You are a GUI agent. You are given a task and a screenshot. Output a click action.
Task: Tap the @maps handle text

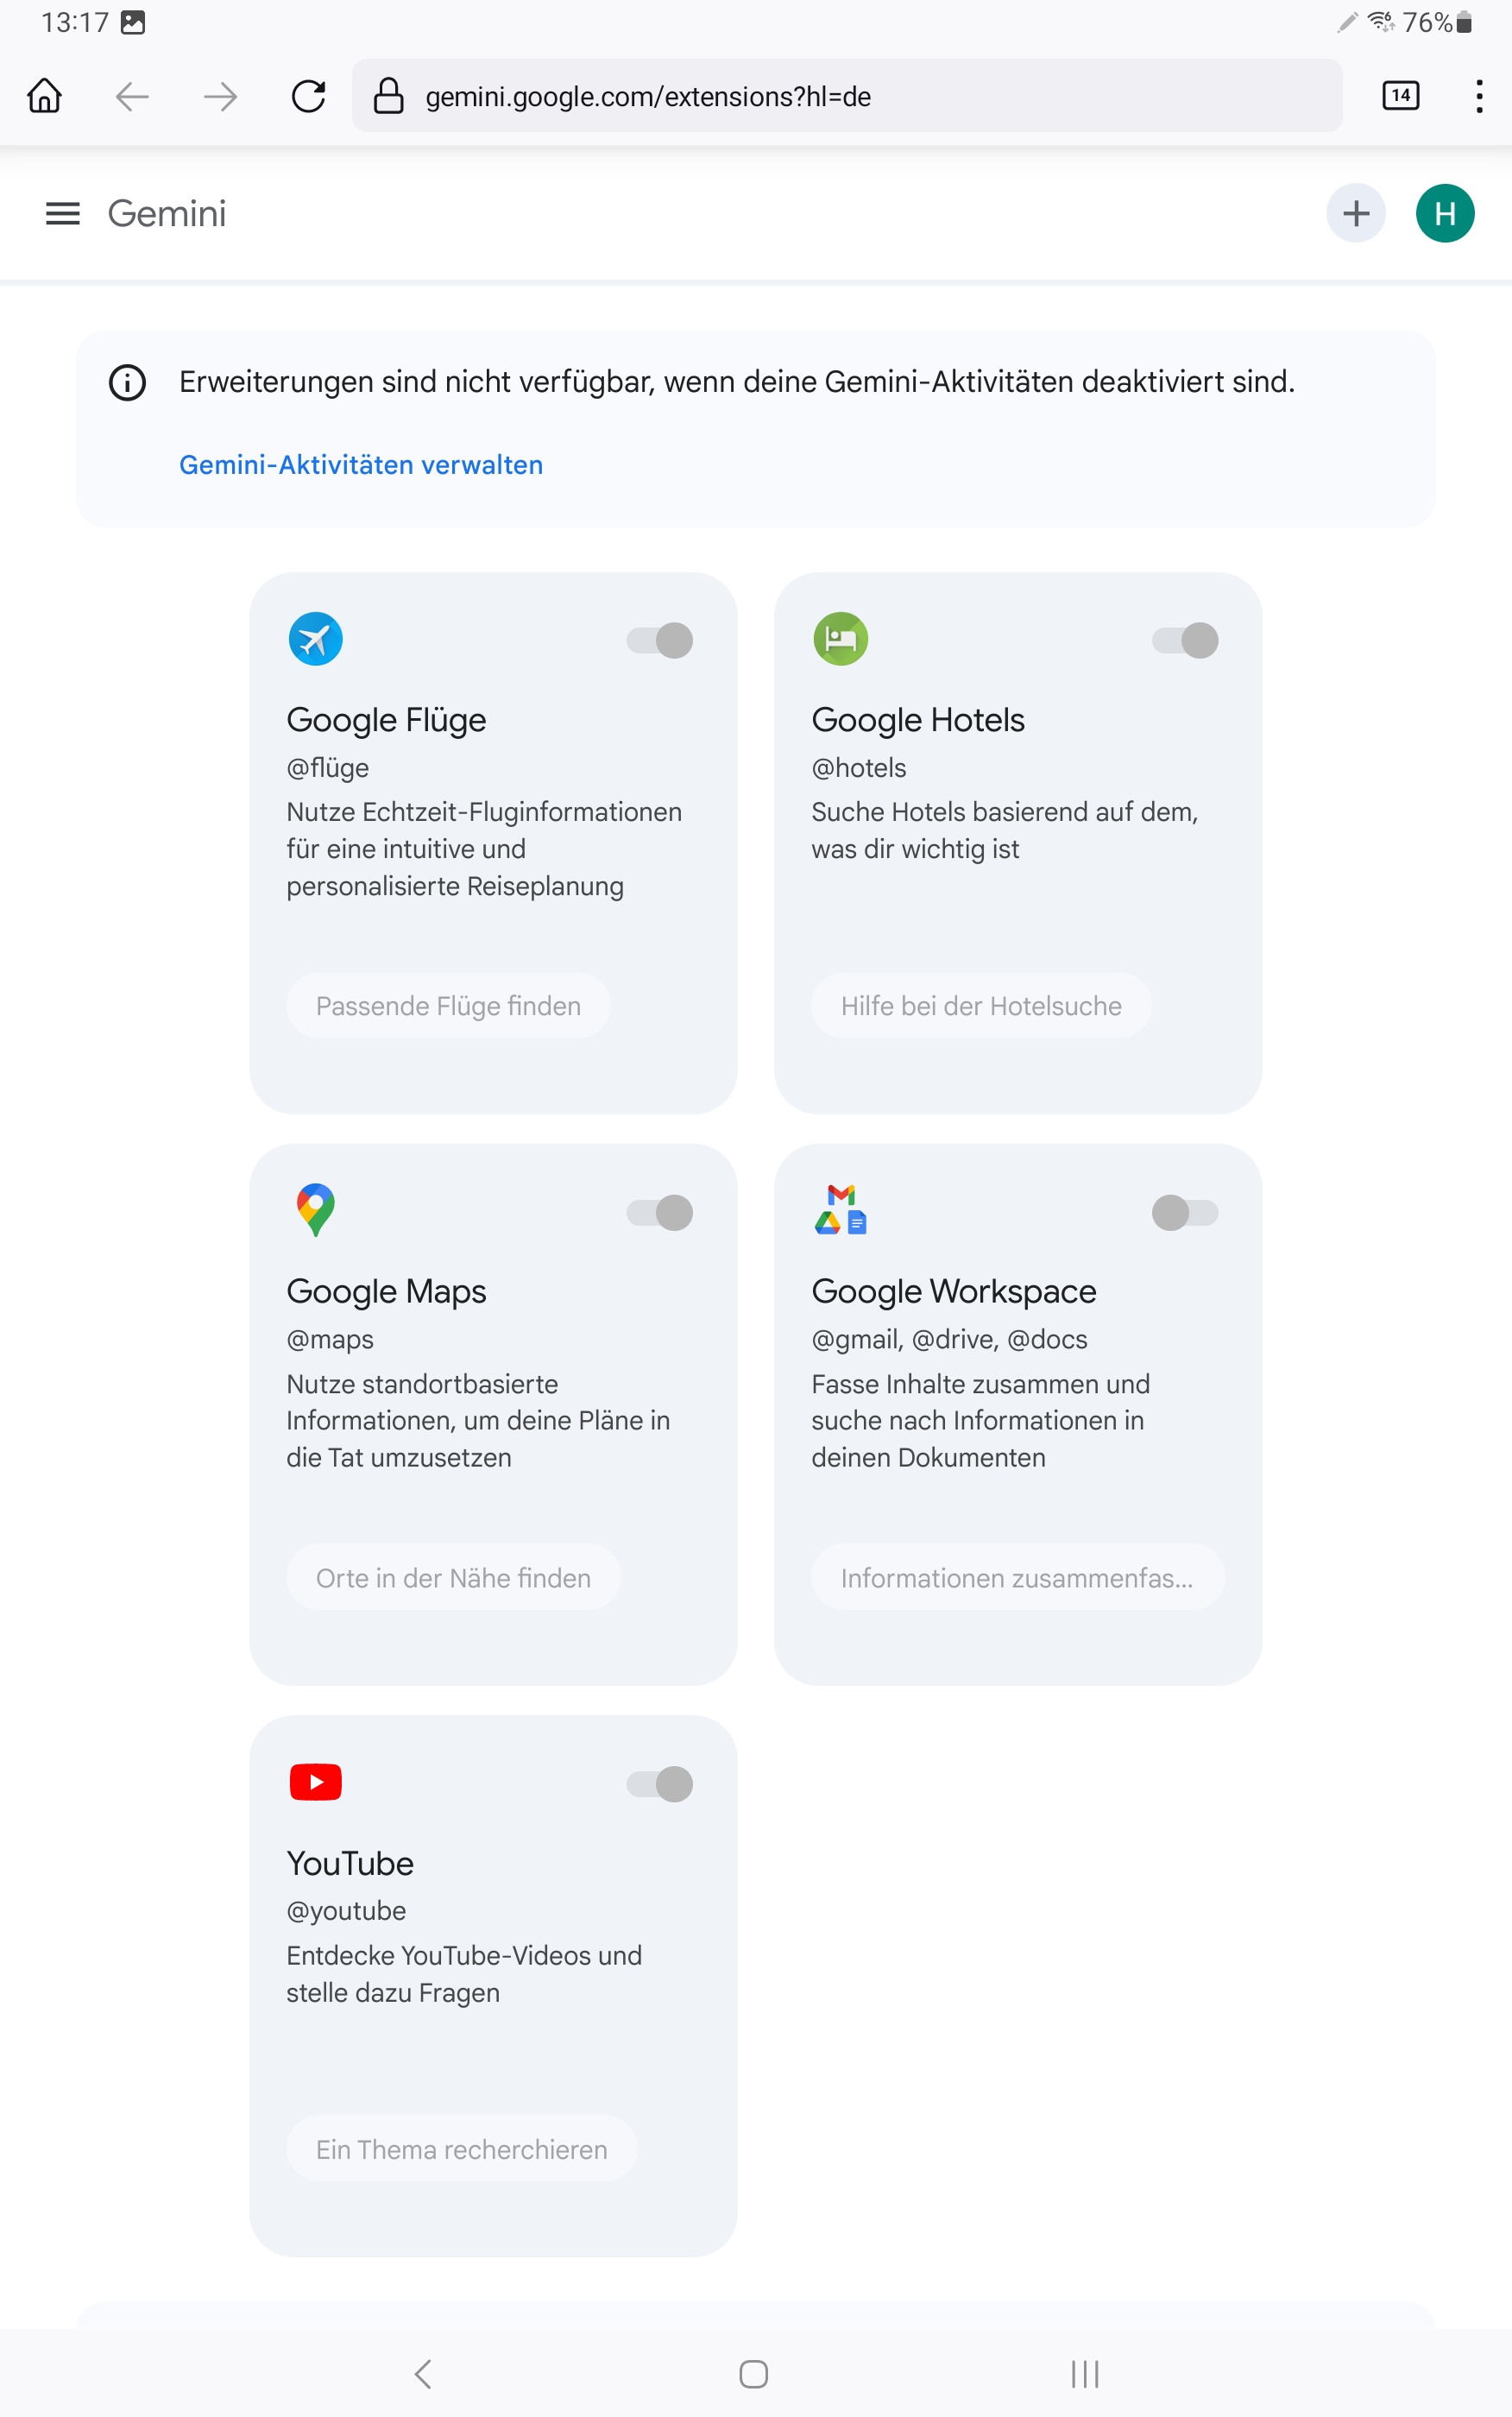pos(330,1340)
